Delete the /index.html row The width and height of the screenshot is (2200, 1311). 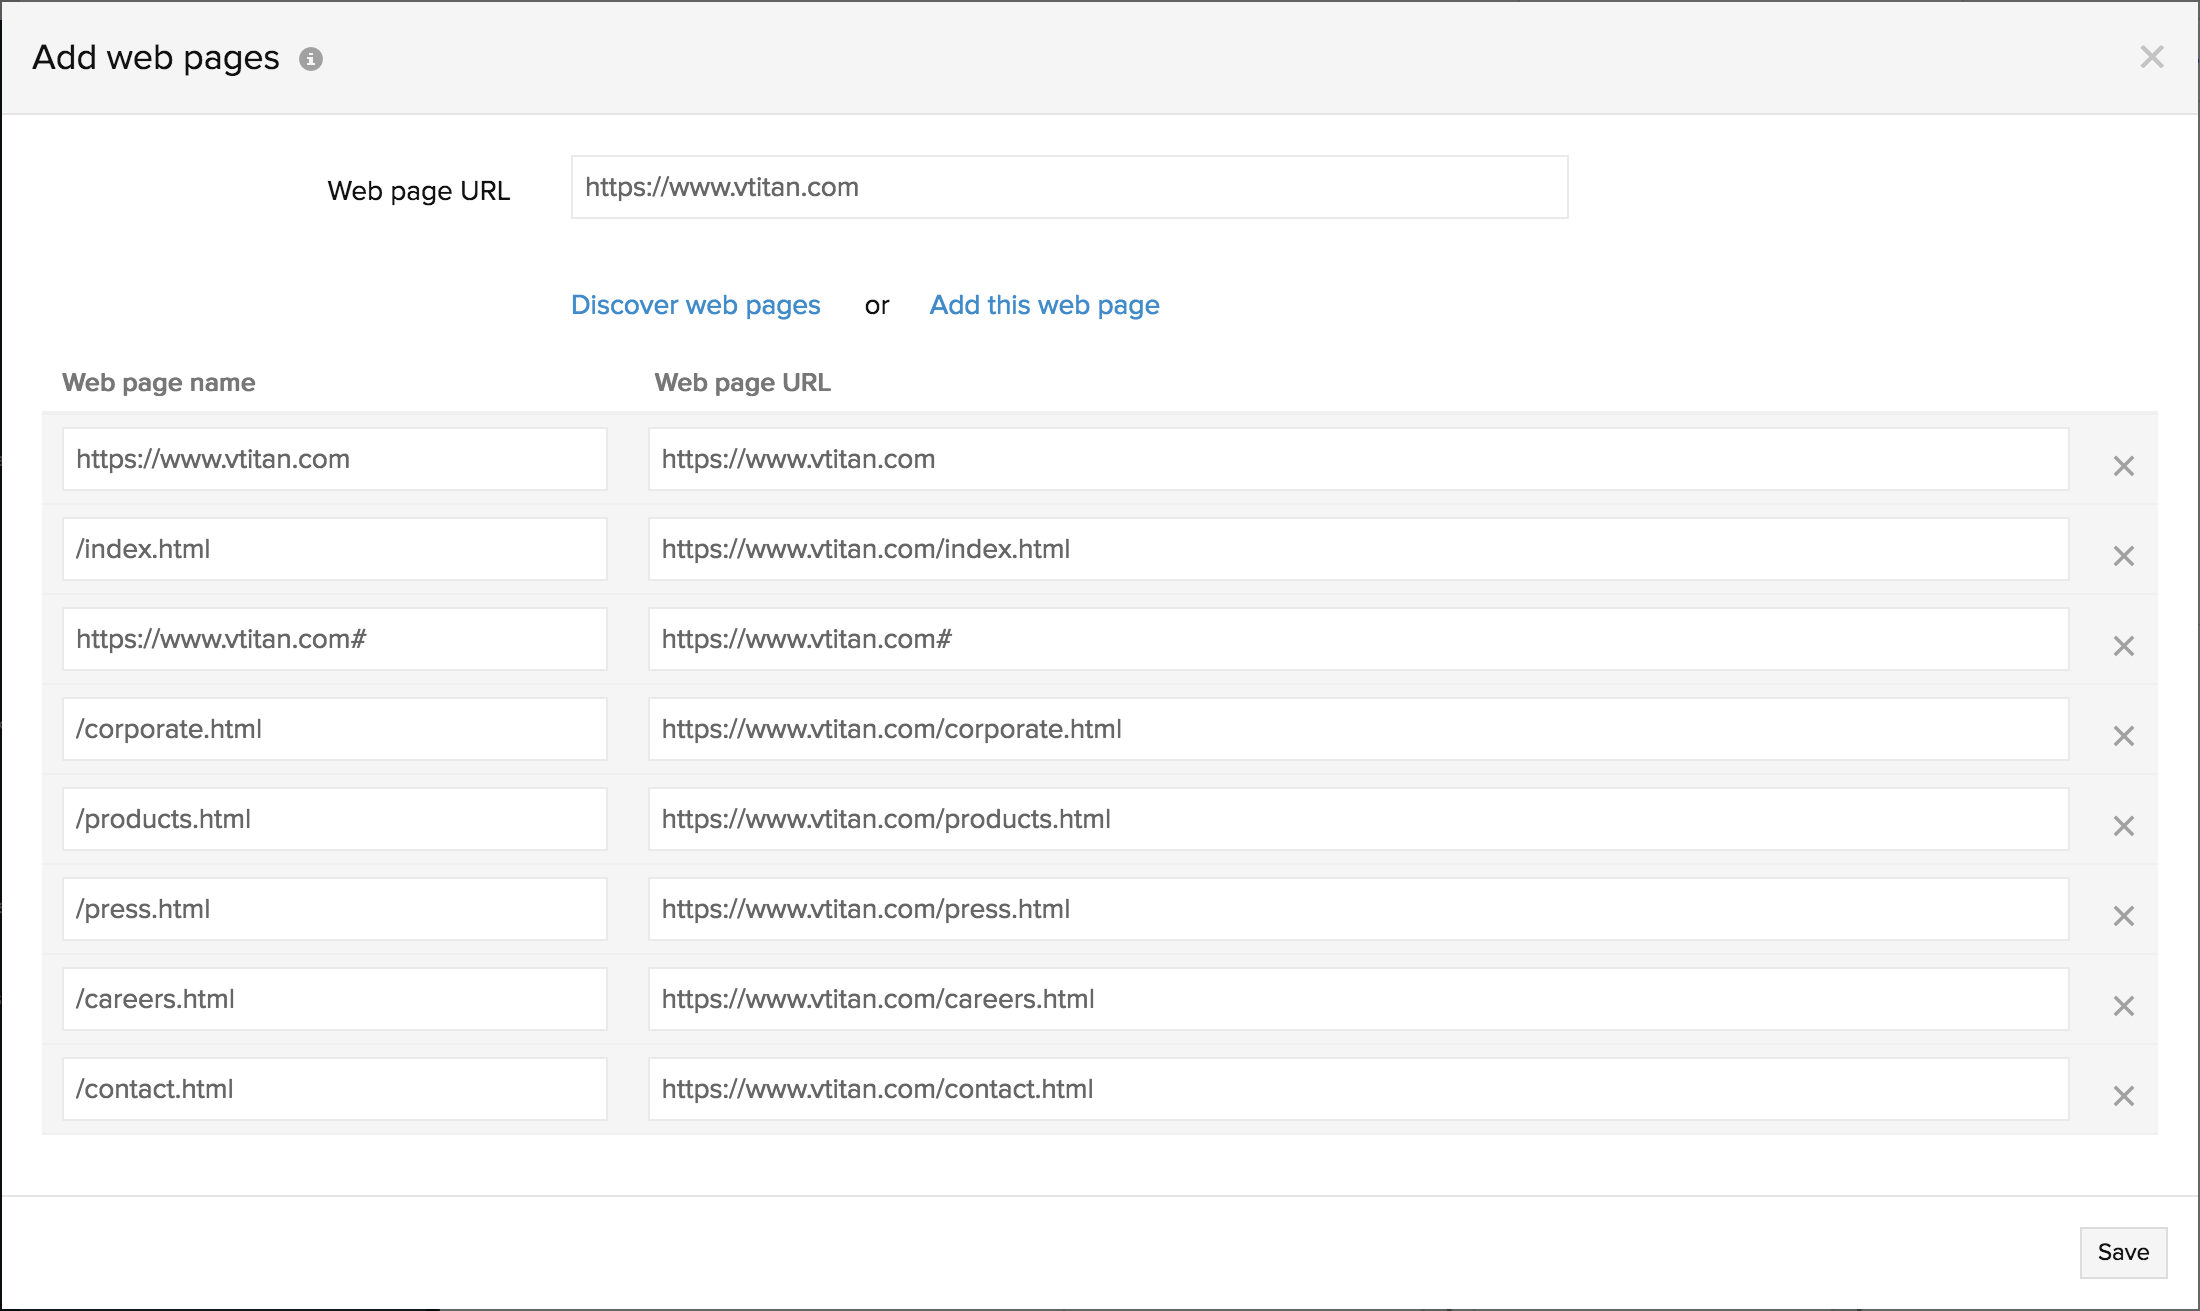(2123, 556)
